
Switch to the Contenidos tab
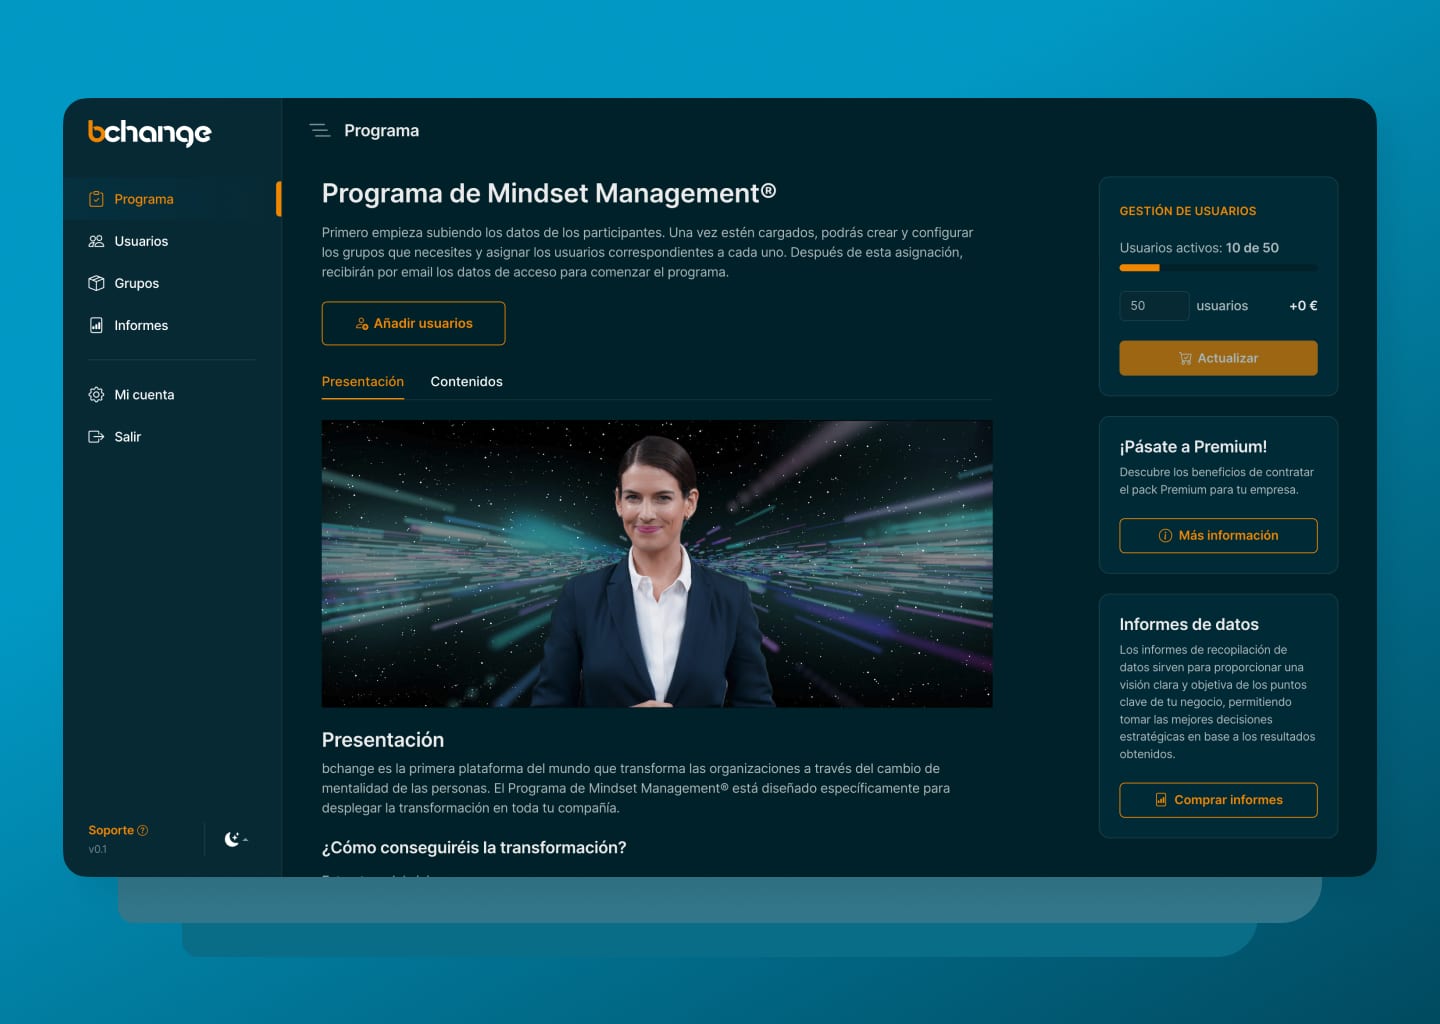pos(467,382)
